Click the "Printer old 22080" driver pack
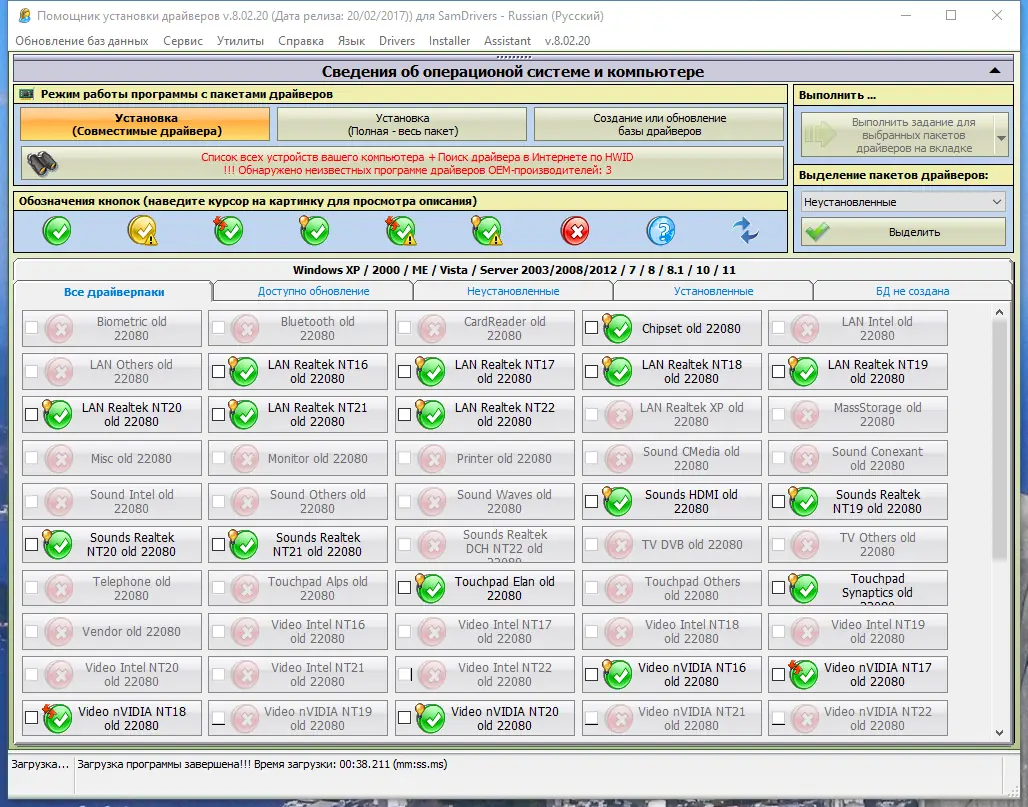 (x=484, y=458)
